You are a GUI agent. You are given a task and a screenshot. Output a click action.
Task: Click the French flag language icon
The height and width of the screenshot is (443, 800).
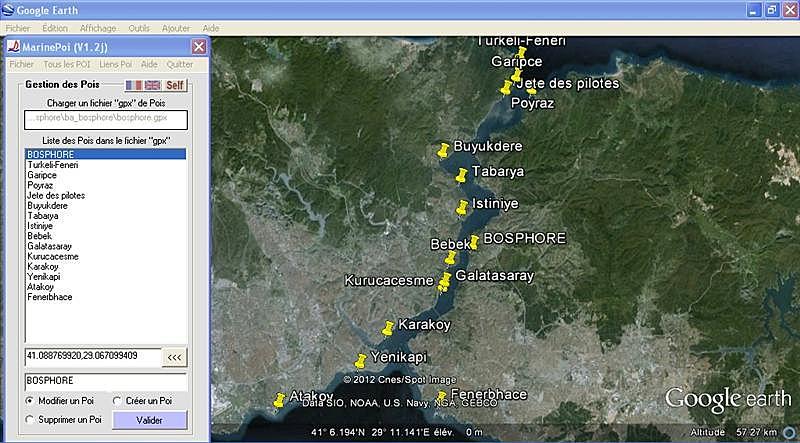134,85
